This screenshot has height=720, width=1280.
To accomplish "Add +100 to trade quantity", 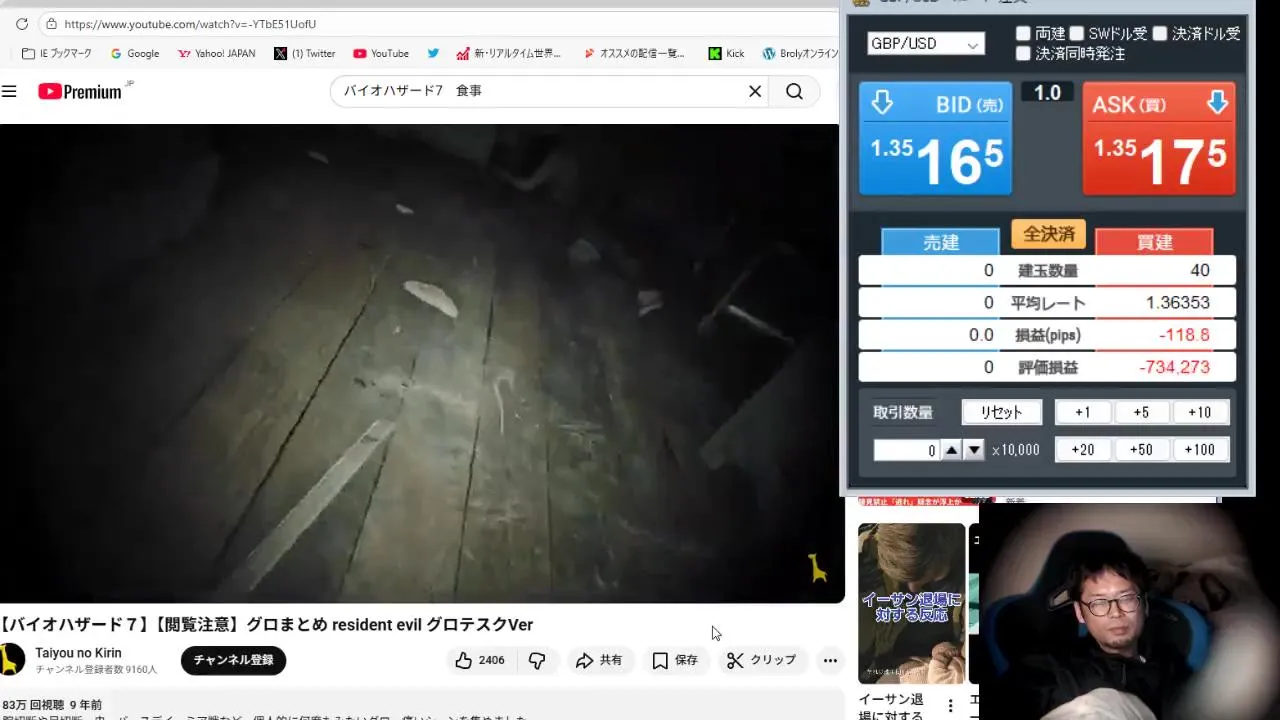I will point(1199,450).
